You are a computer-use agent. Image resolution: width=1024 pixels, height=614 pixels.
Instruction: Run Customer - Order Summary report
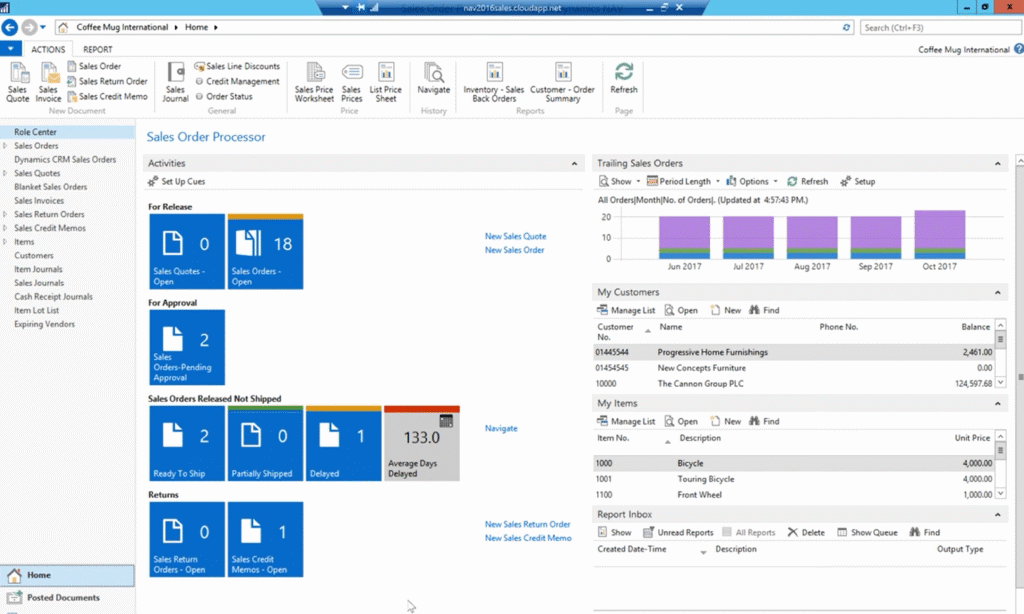562,82
